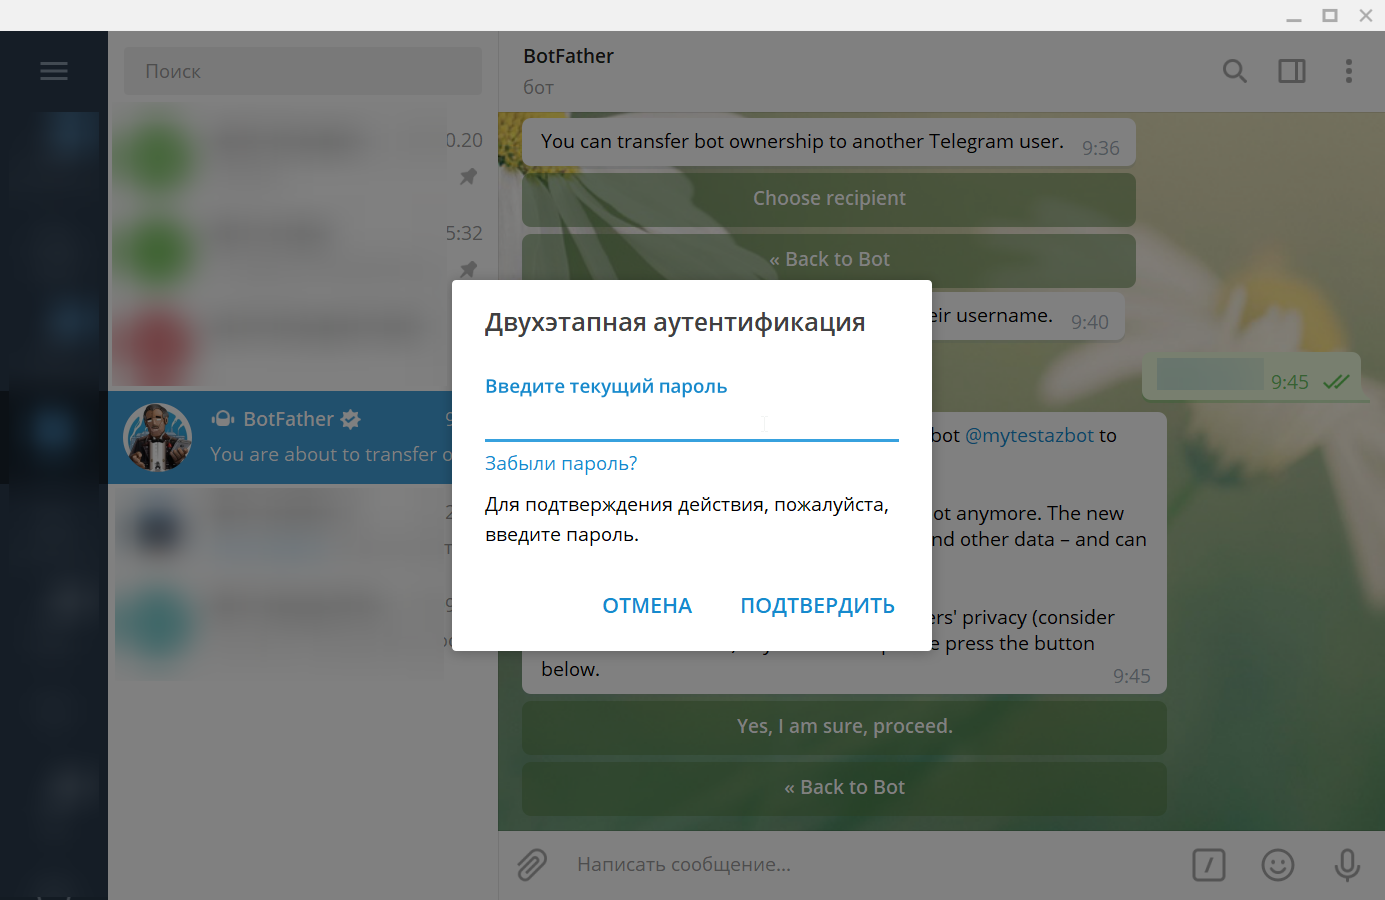
Task: Click the paperclip attach file icon
Action: (x=532, y=864)
